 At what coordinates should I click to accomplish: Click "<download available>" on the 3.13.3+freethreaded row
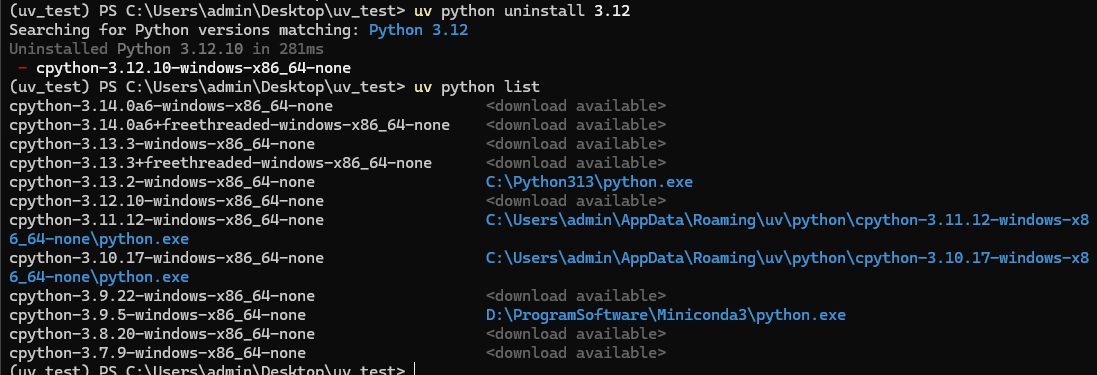[576, 163]
